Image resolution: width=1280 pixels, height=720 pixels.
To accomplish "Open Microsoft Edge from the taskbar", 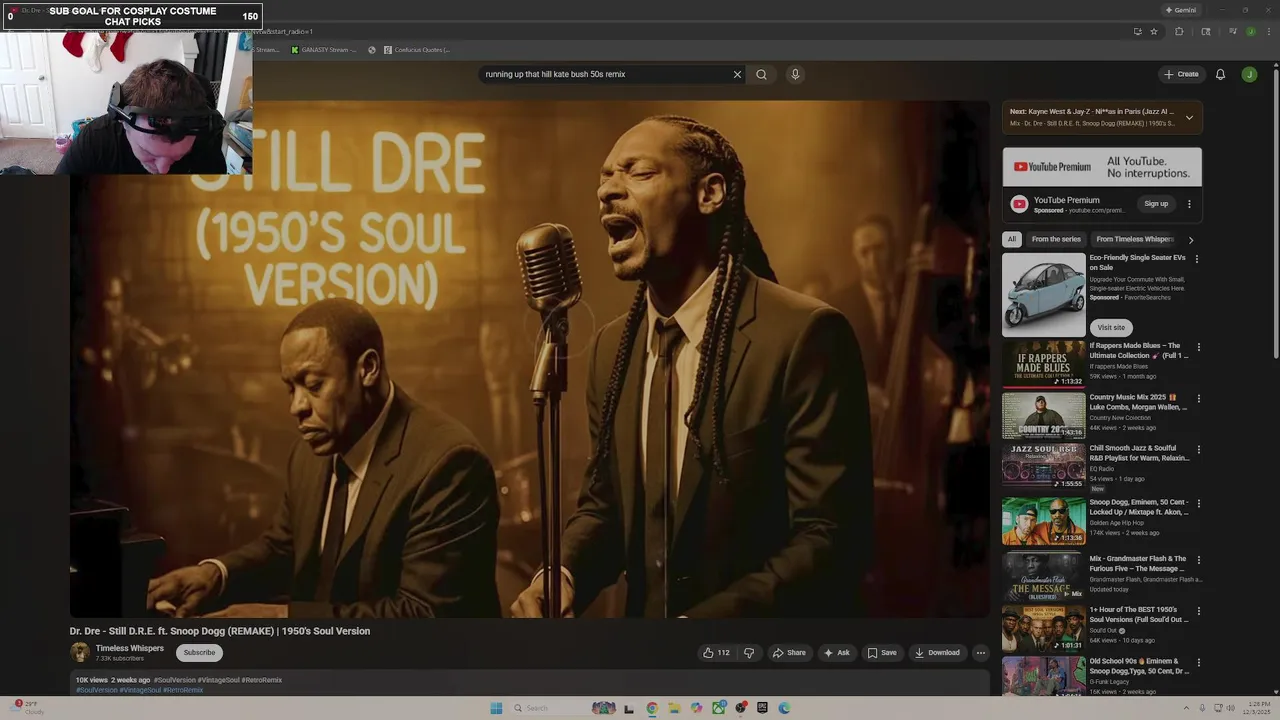I will coord(784,708).
